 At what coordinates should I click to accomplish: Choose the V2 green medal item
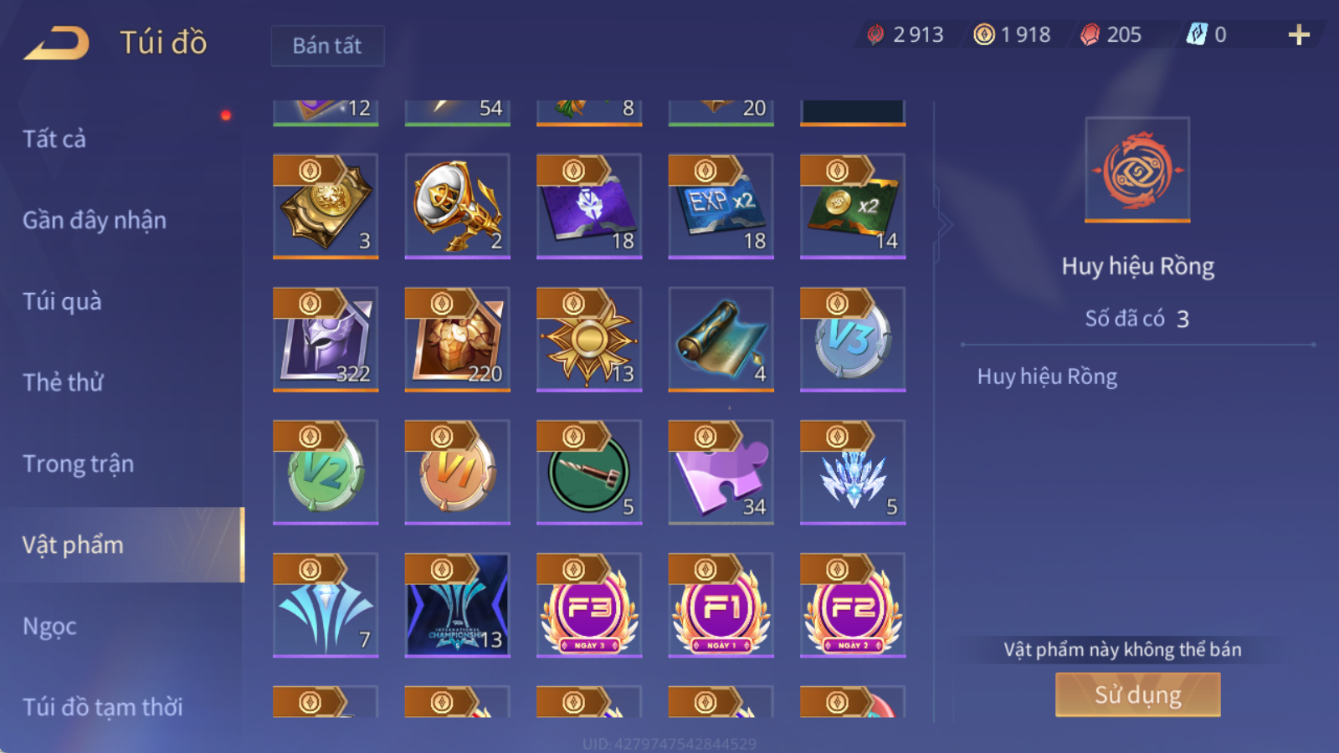point(326,473)
